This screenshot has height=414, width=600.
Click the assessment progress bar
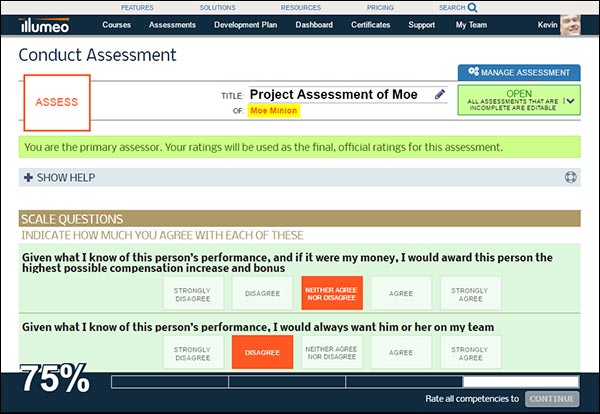tap(345, 382)
